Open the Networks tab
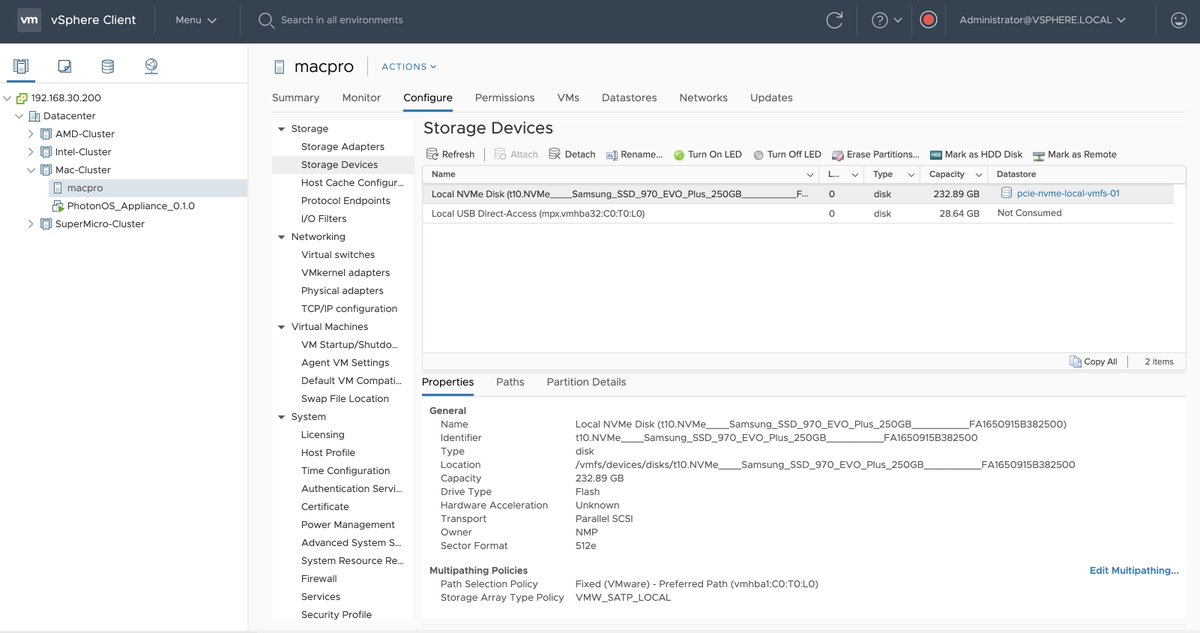 pos(703,98)
